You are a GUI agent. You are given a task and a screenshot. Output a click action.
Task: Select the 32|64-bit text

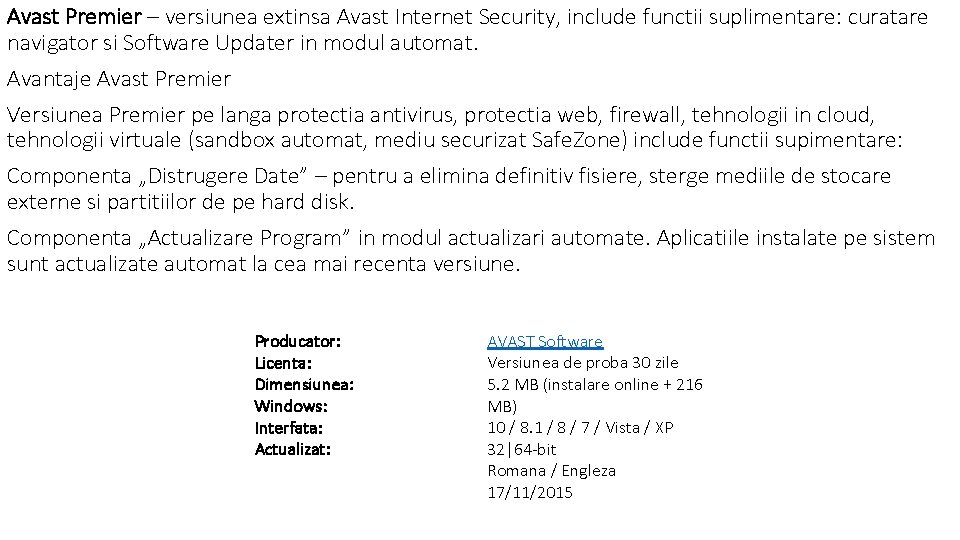click(522, 449)
